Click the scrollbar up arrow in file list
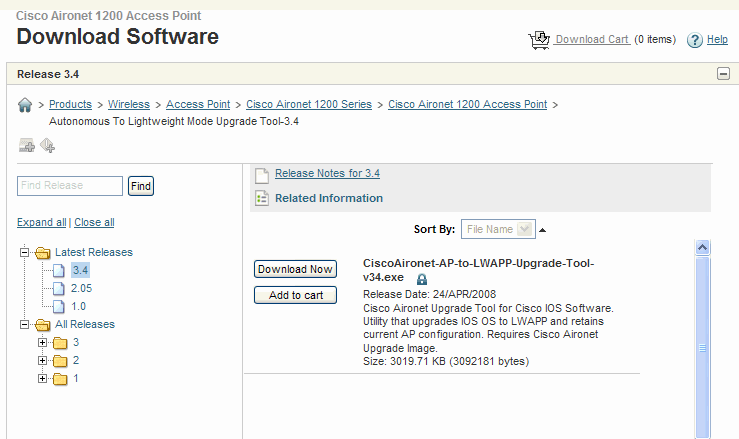Viewport: 739px width, 439px height. tap(702, 248)
